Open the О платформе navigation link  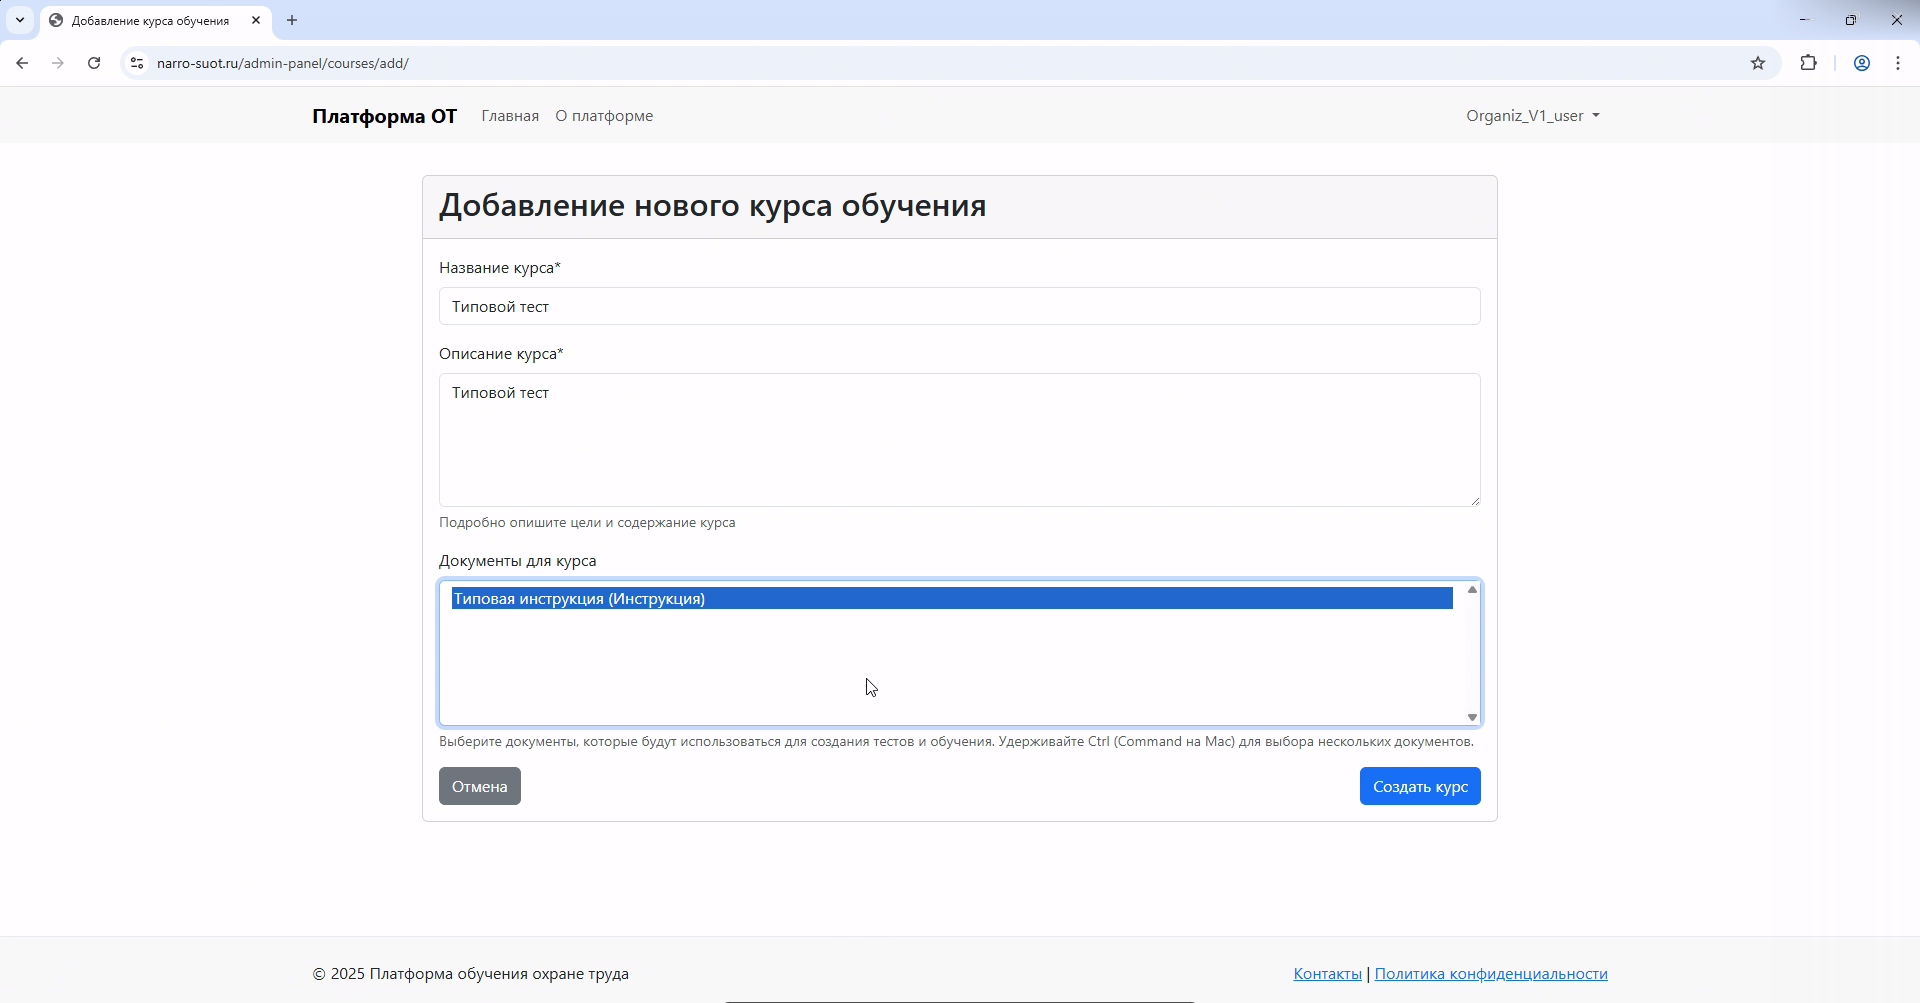(603, 115)
